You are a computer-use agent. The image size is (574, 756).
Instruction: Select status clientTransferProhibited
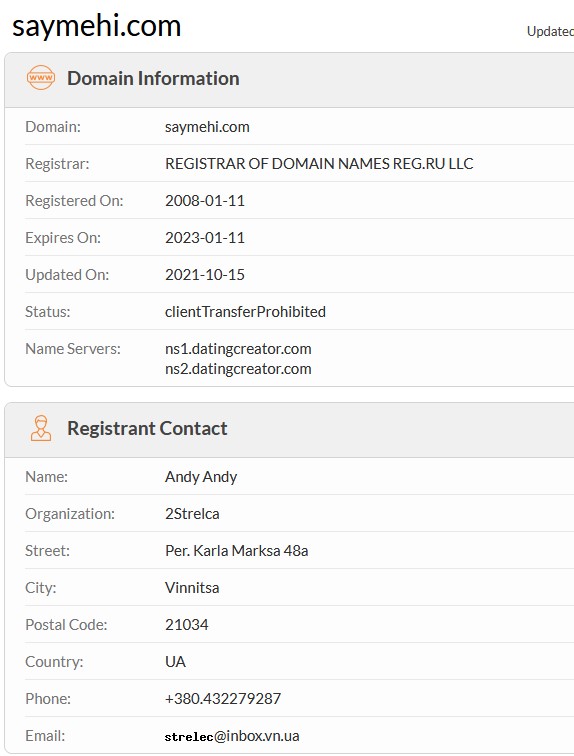(245, 312)
